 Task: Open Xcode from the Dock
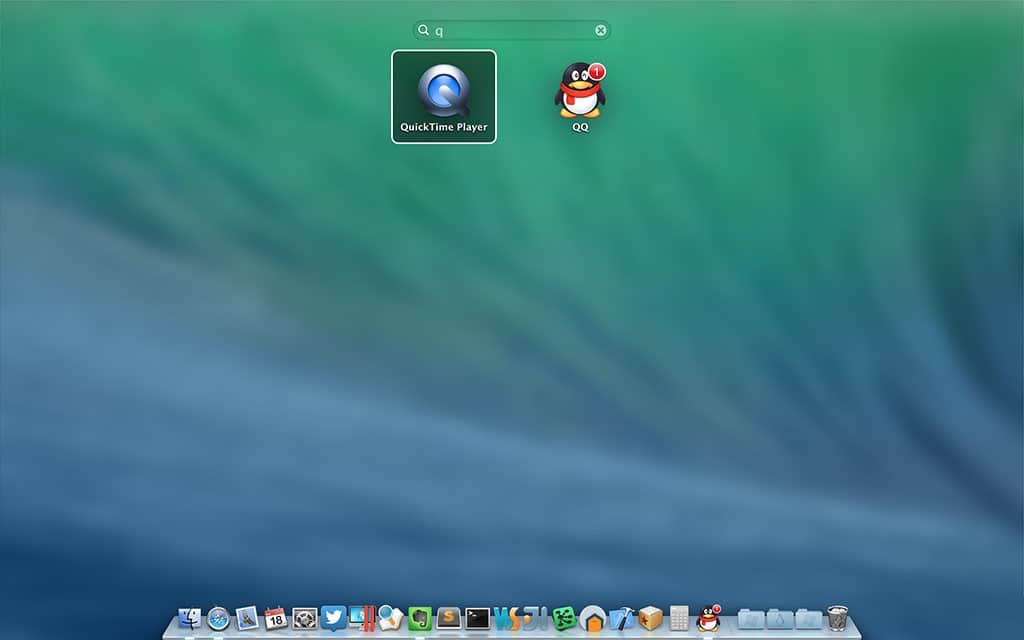click(622, 618)
